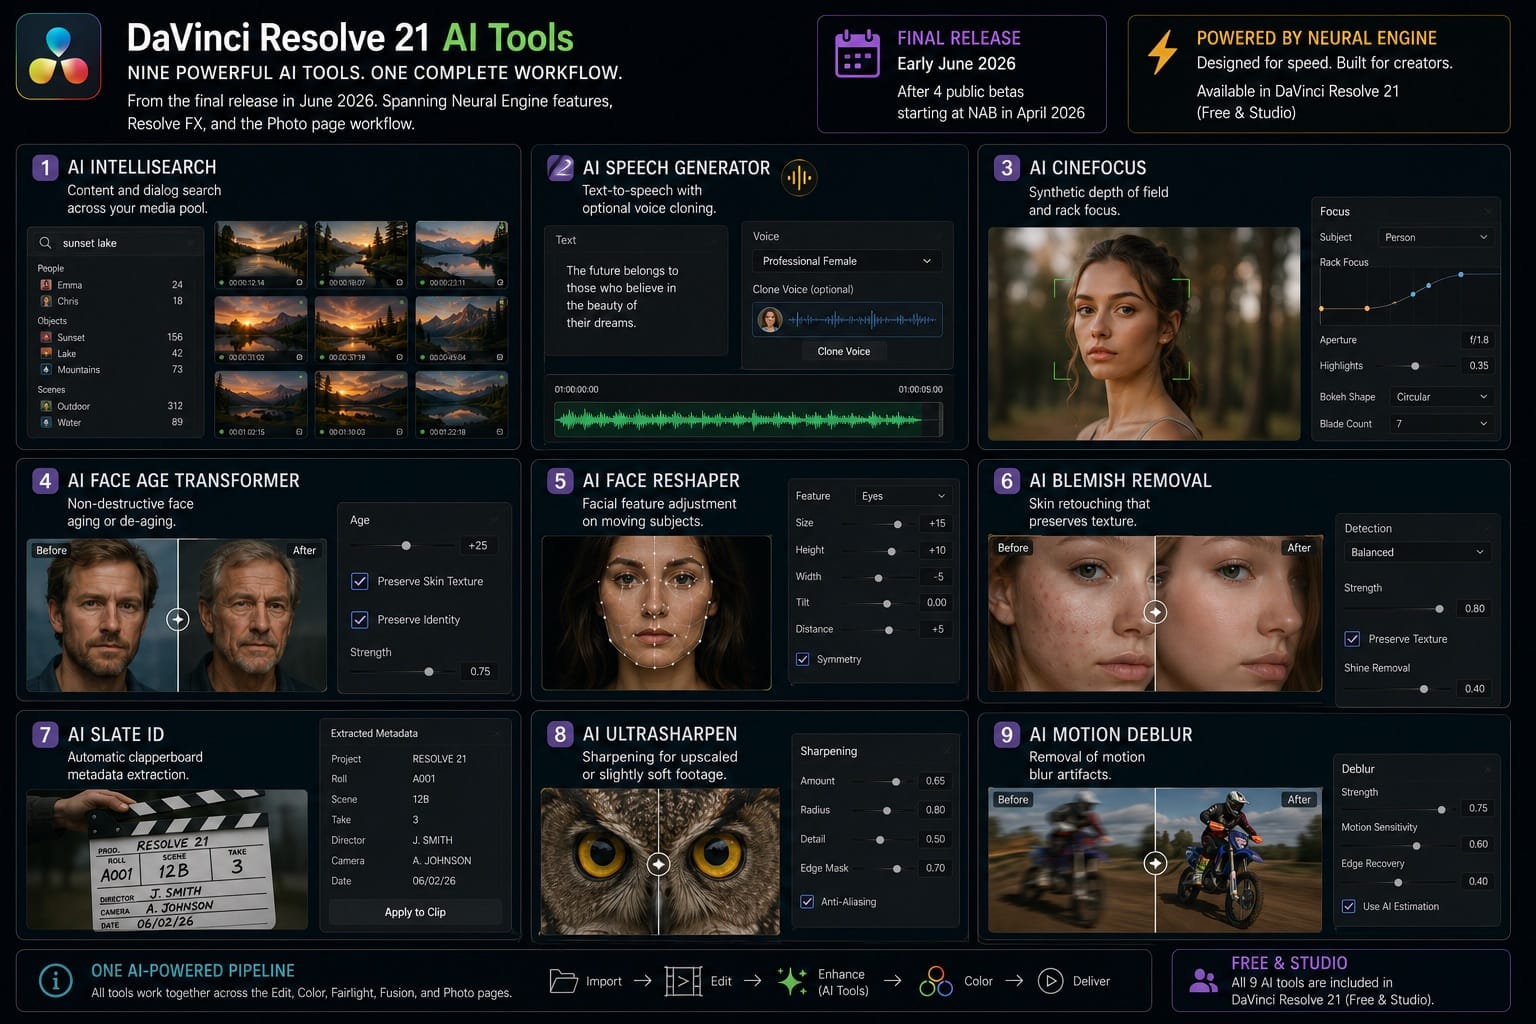Click the Neural Engine lightning bolt icon

pyautogui.click(x=1162, y=52)
